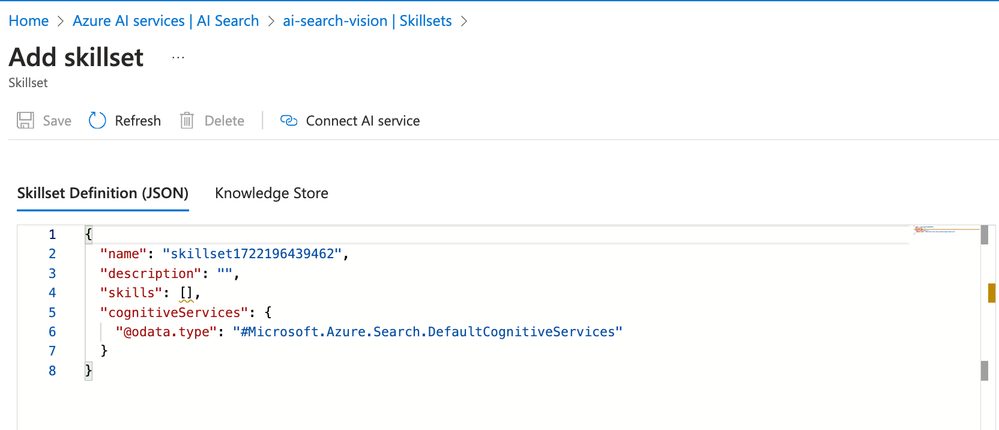
Task: Switch to the Knowledge Store tab
Action: tap(271, 193)
